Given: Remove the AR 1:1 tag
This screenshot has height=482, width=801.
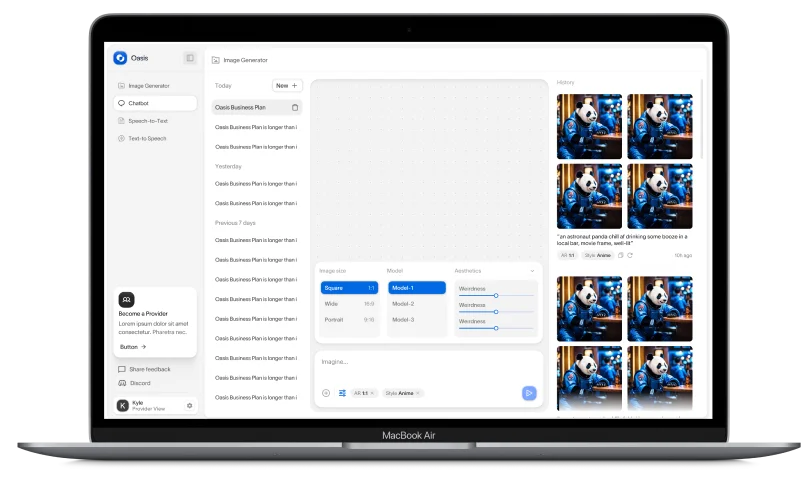Looking at the screenshot, I should tap(372, 393).
